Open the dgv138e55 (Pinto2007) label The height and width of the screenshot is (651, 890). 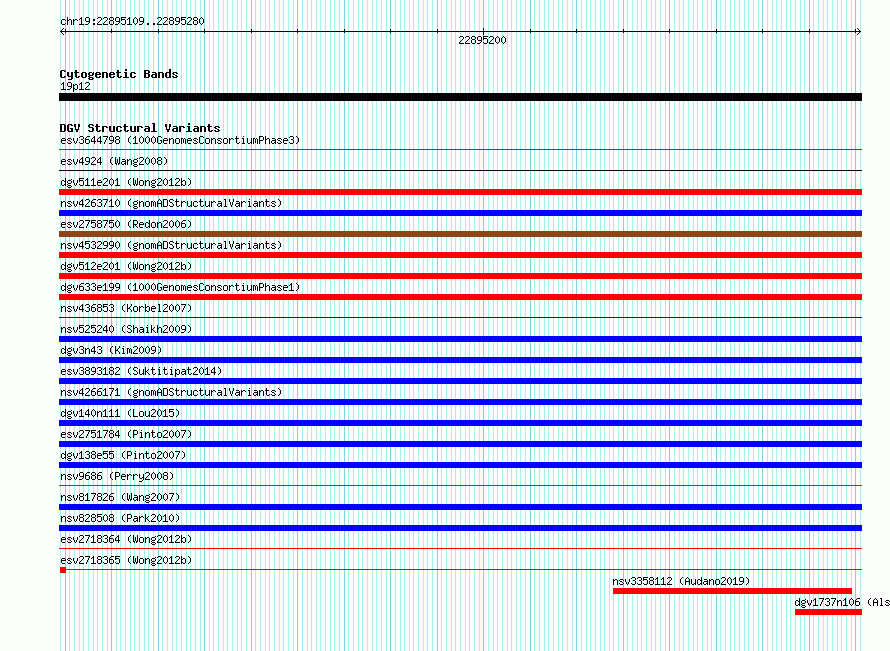(x=123, y=455)
